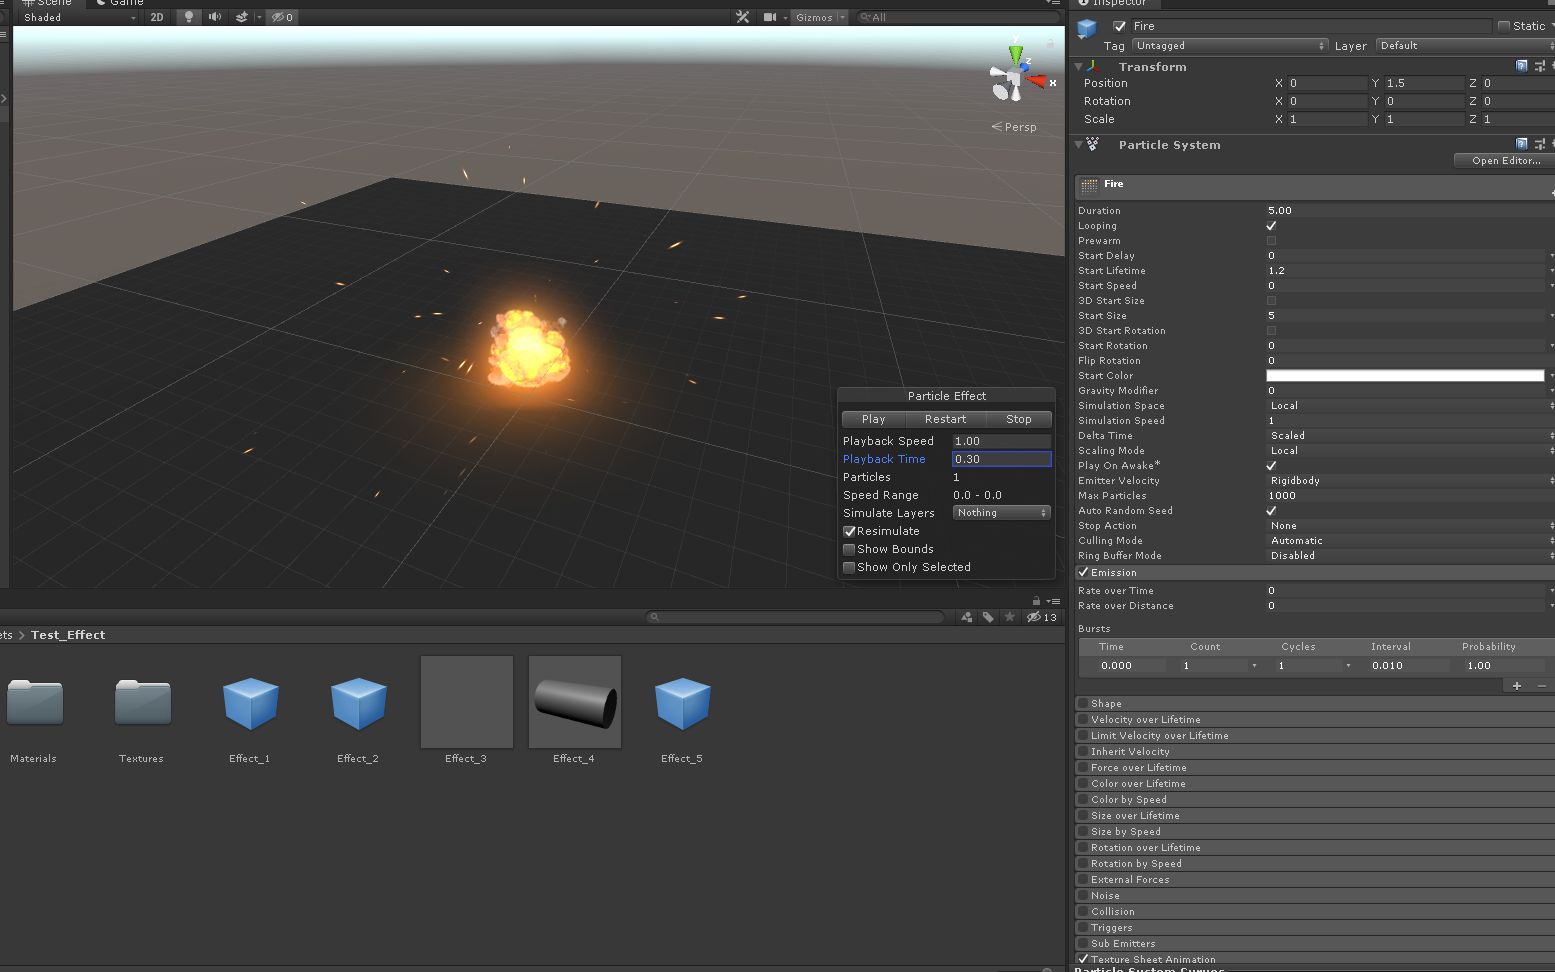The image size is (1555, 972).
Task: Click the orientation gizmo red X axis cone
Action: (x=1036, y=81)
